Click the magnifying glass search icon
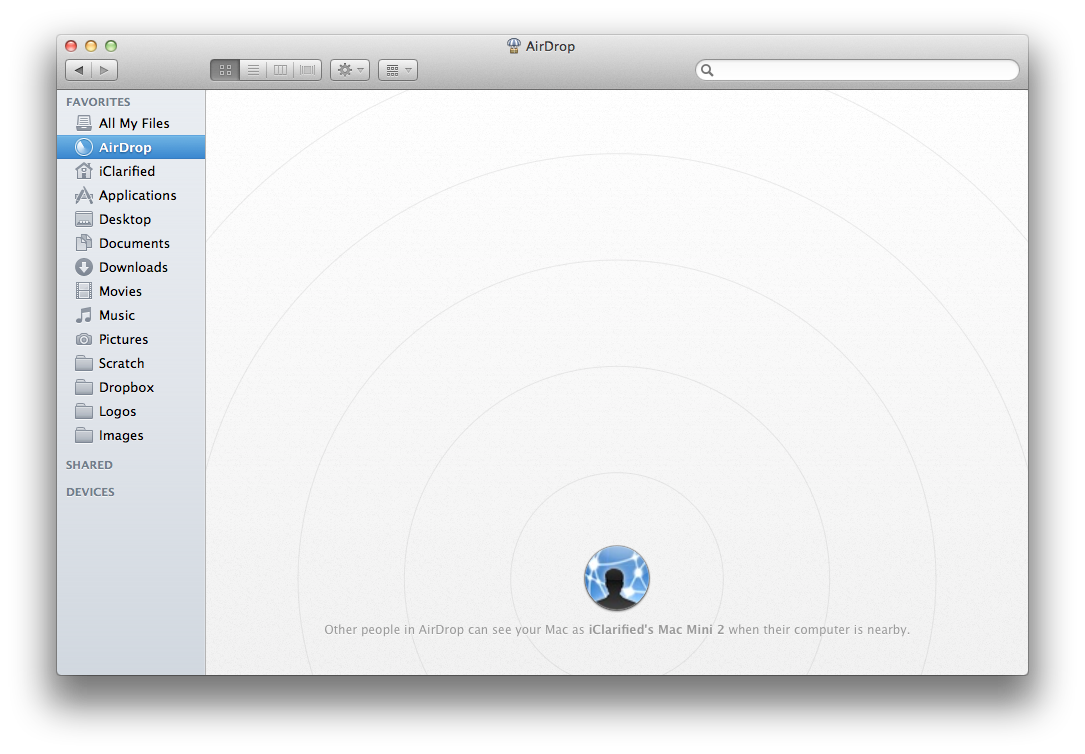The width and height of the screenshot is (1085, 754). [707, 70]
